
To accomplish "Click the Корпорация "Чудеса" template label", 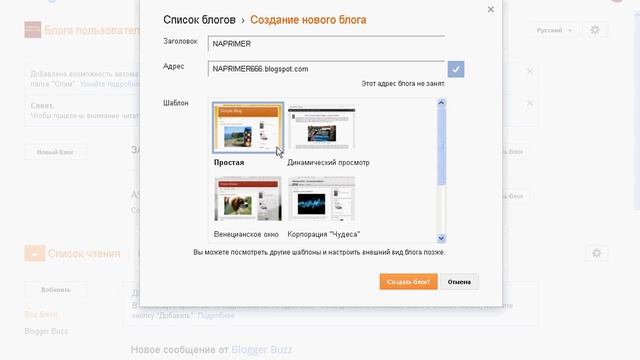I will pyautogui.click(x=324, y=234).
